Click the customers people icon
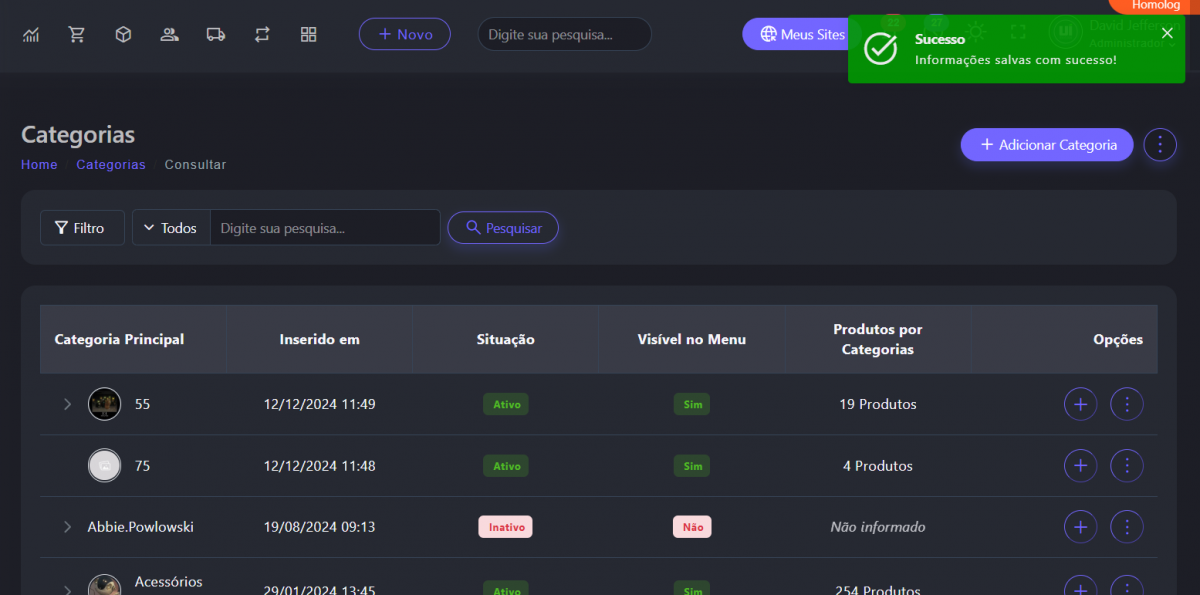The height and width of the screenshot is (595, 1200). tap(169, 35)
